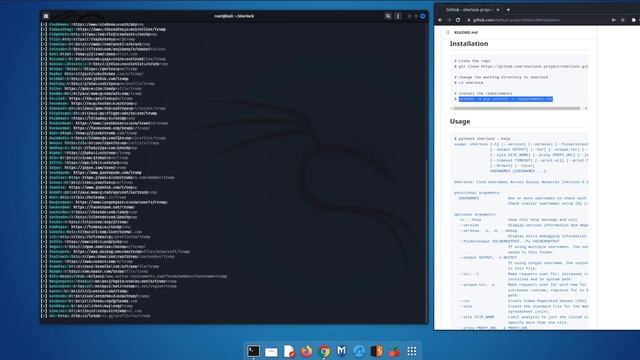Open the Terminal icon in the dock
This screenshot has width=640, height=360.
(x=253, y=351)
